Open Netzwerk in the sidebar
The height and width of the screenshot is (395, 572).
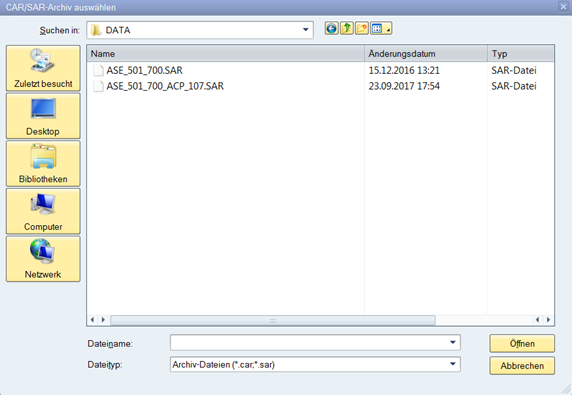tap(43, 259)
